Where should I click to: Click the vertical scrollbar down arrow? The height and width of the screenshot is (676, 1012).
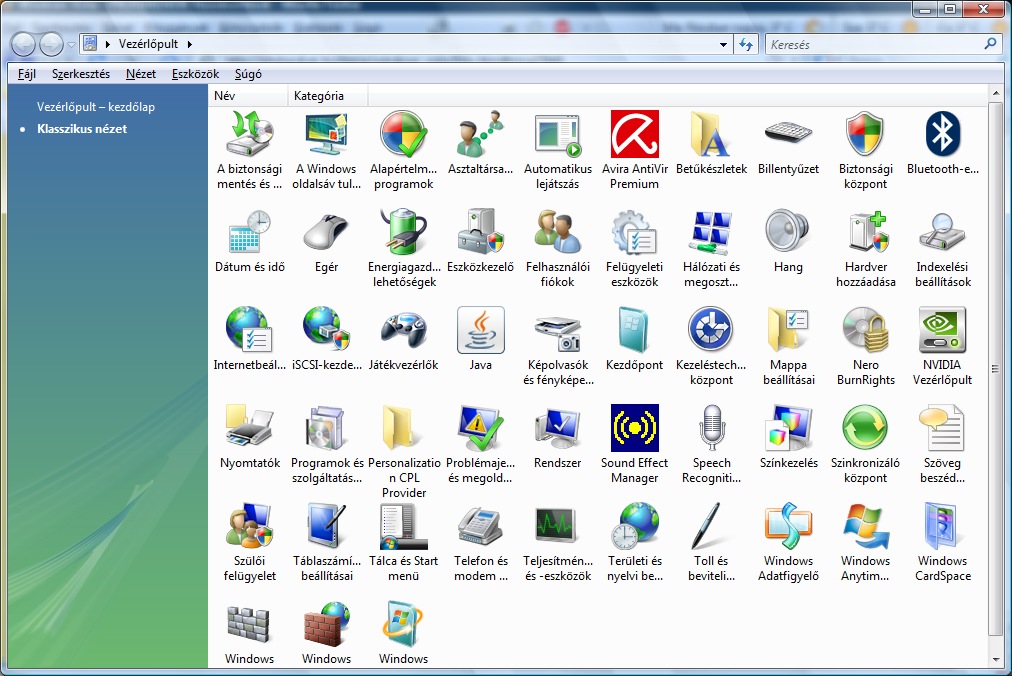click(995, 660)
